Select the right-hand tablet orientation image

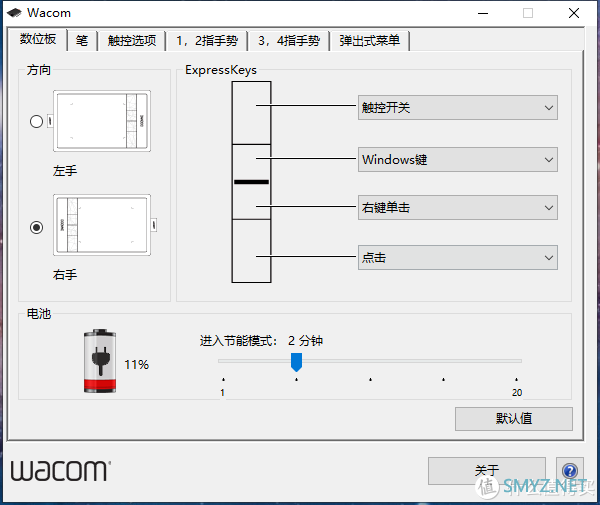pos(101,225)
